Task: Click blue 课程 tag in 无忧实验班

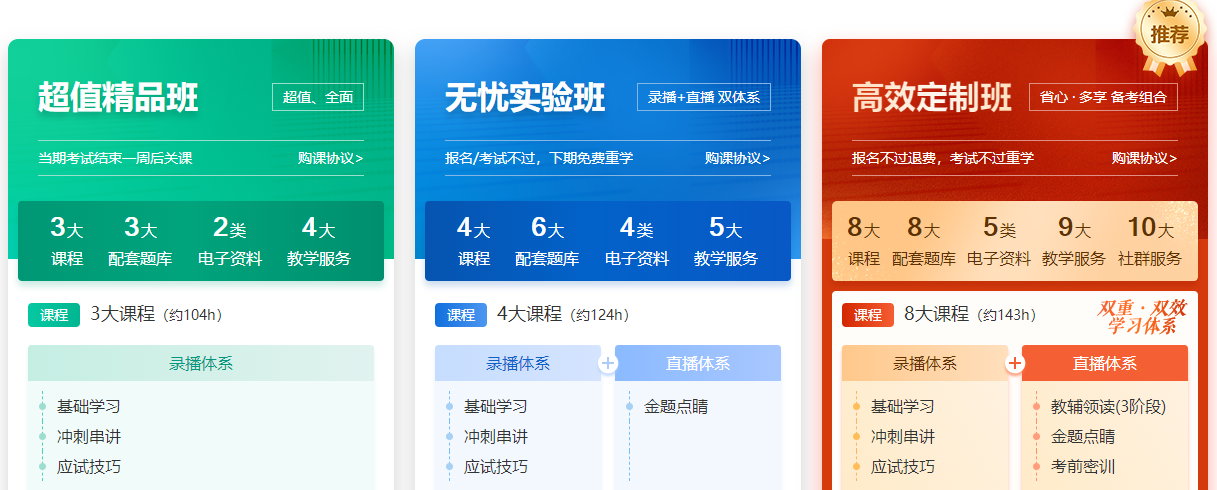Action: pyautogui.click(x=461, y=315)
